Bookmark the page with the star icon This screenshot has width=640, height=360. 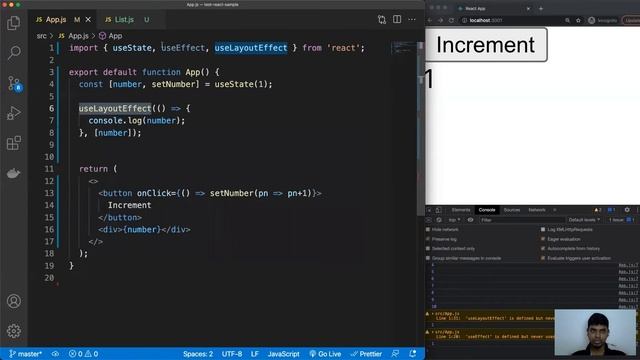[578, 20]
